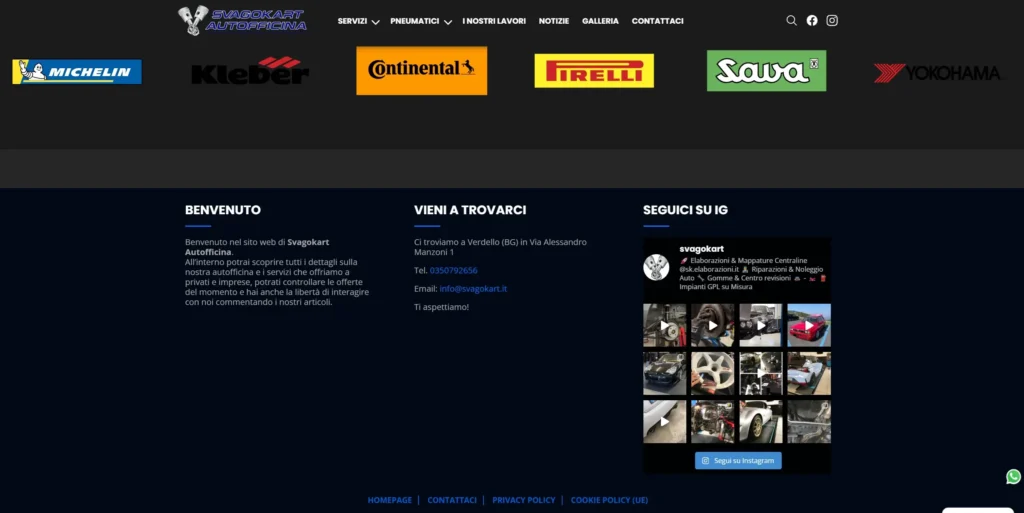Open the Notizie menu item
Viewport: 1024px width, 513px height.
pos(554,21)
